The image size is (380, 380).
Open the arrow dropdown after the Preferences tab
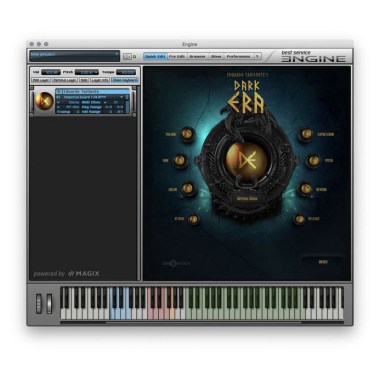(257, 56)
